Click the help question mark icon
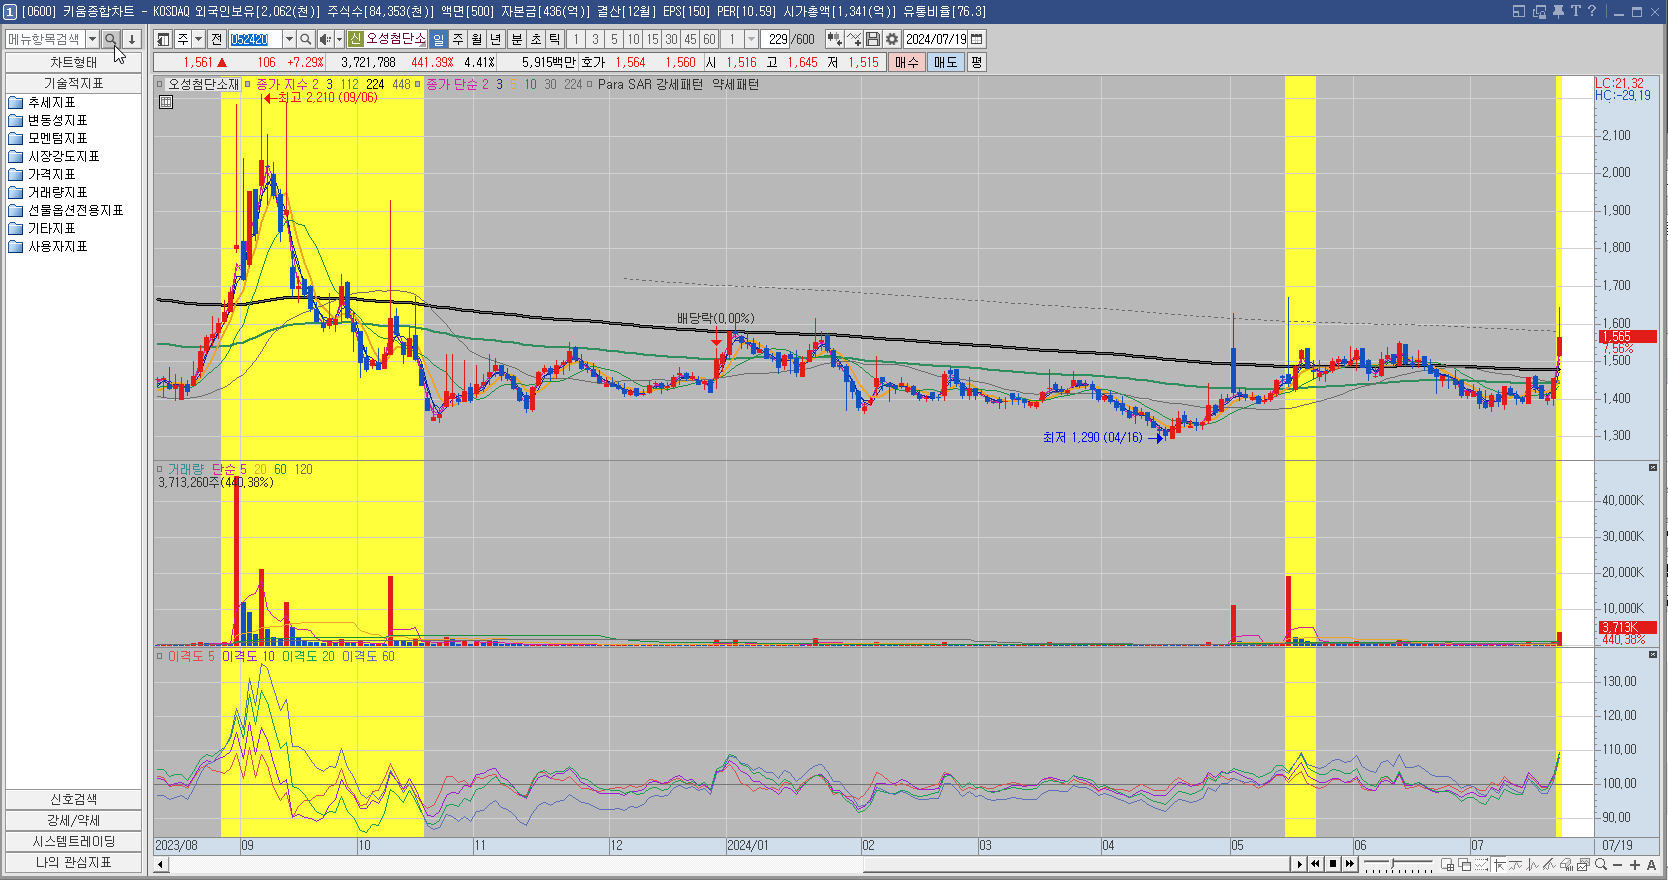 tap(1592, 11)
